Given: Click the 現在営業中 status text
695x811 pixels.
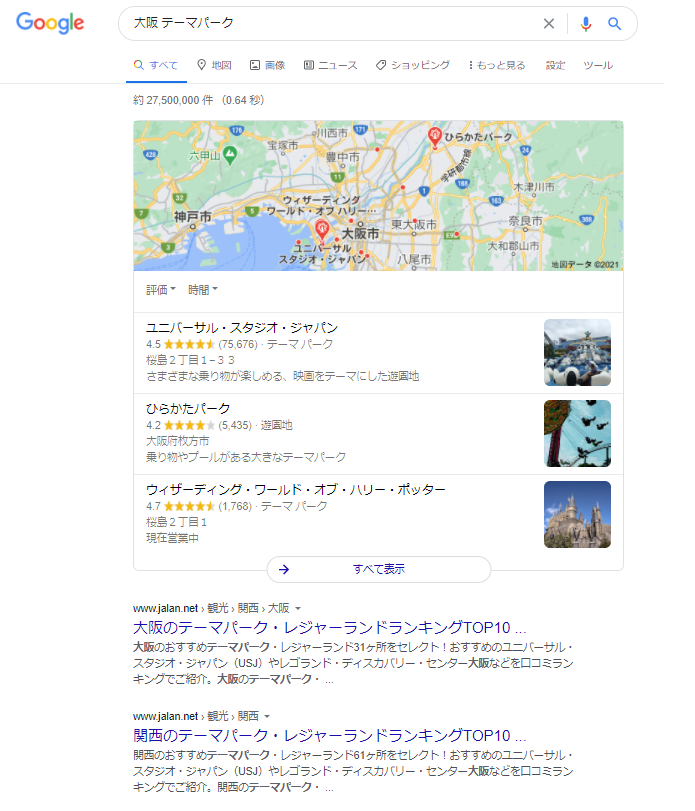Looking at the screenshot, I should point(172,538).
